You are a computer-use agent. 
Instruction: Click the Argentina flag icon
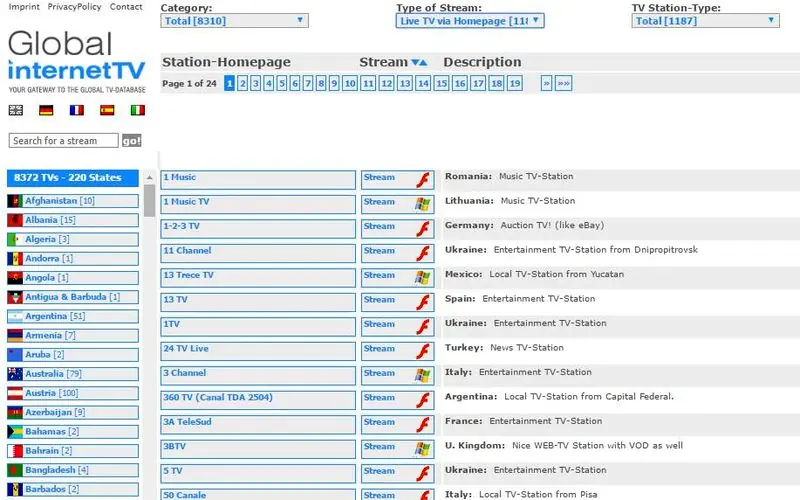point(15,316)
